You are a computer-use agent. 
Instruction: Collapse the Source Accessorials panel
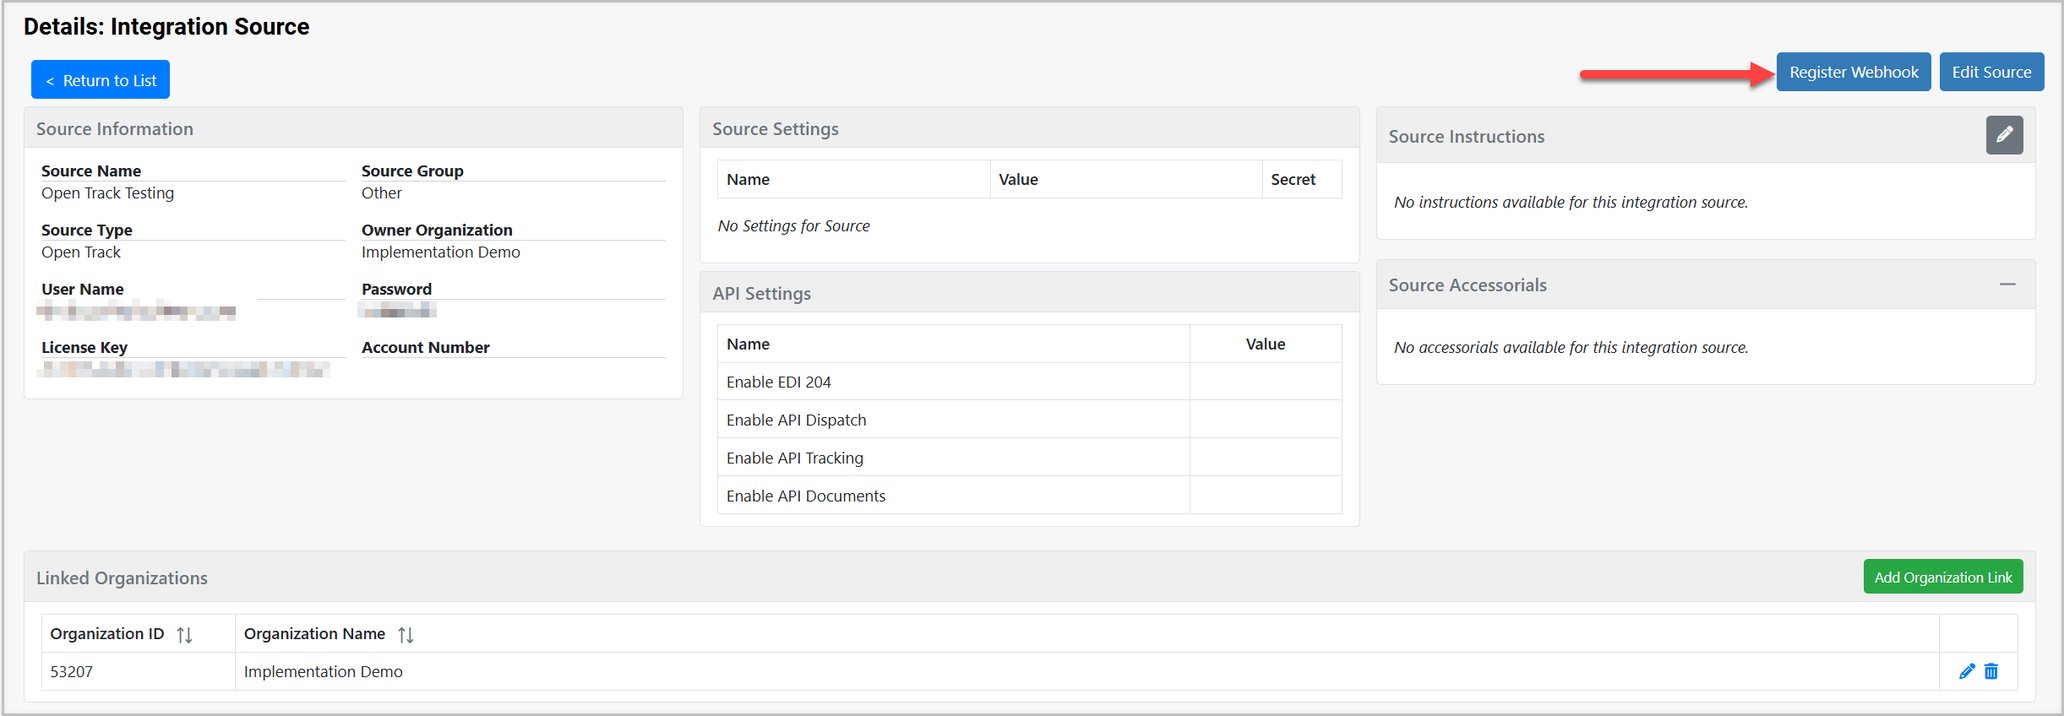pyautogui.click(x=2007, y=285)
